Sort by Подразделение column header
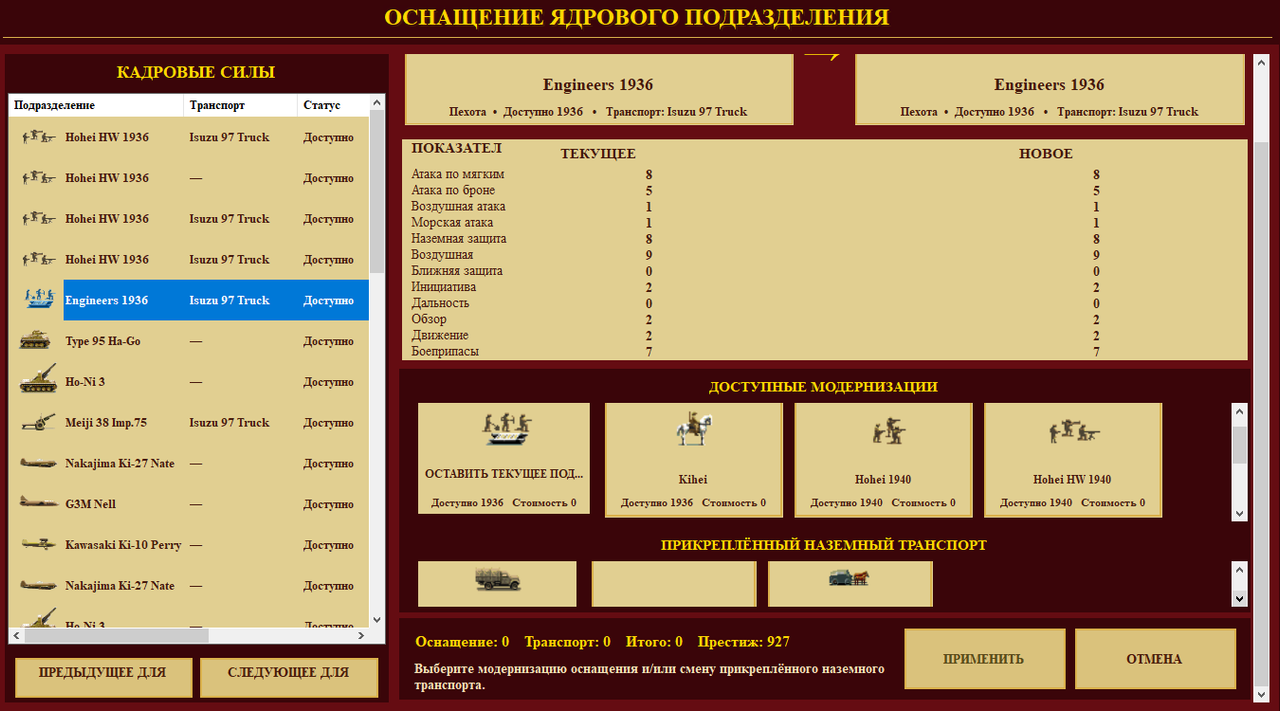Viewport: 1280px width, 711px height. (97, 105)
